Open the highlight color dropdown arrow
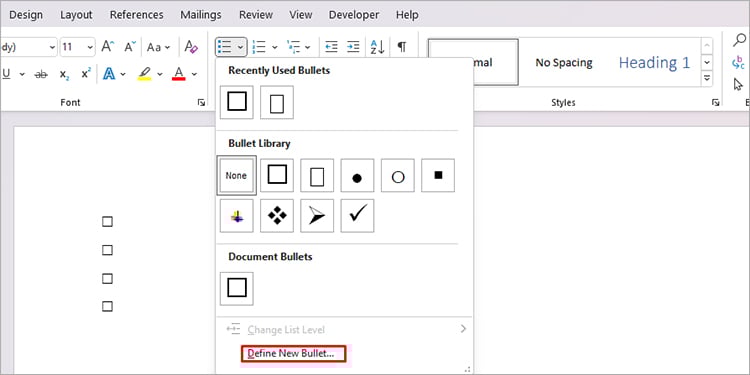 (160, 74)
